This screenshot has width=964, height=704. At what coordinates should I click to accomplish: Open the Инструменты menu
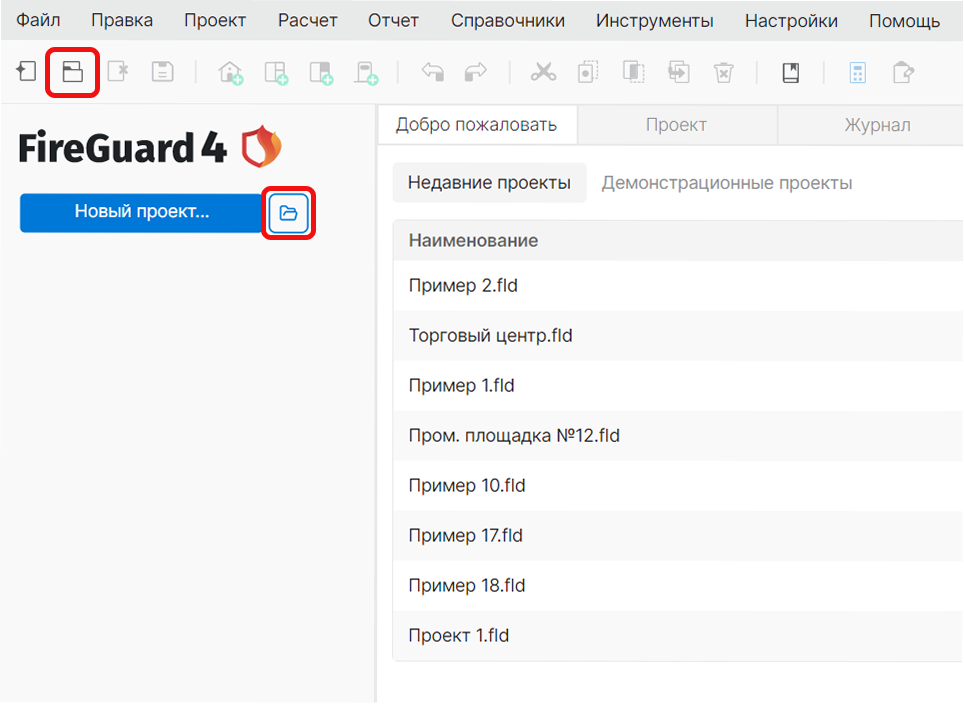pyautogui.click(x=655, y=20)
